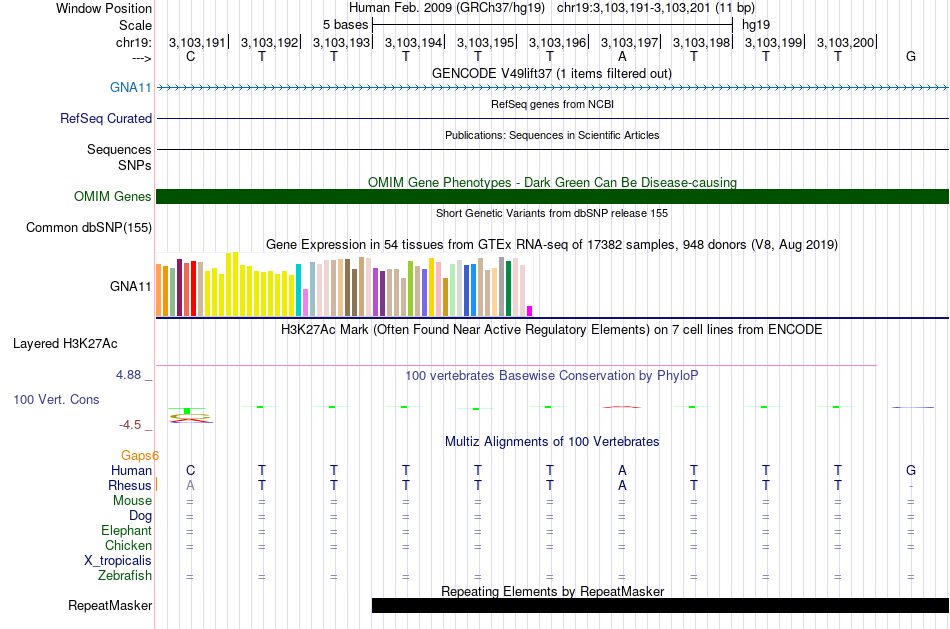The width and height of the screenshot is (950, 629).
Task: Click the H3K27Ac Mark track title
Action: (551, 330)
